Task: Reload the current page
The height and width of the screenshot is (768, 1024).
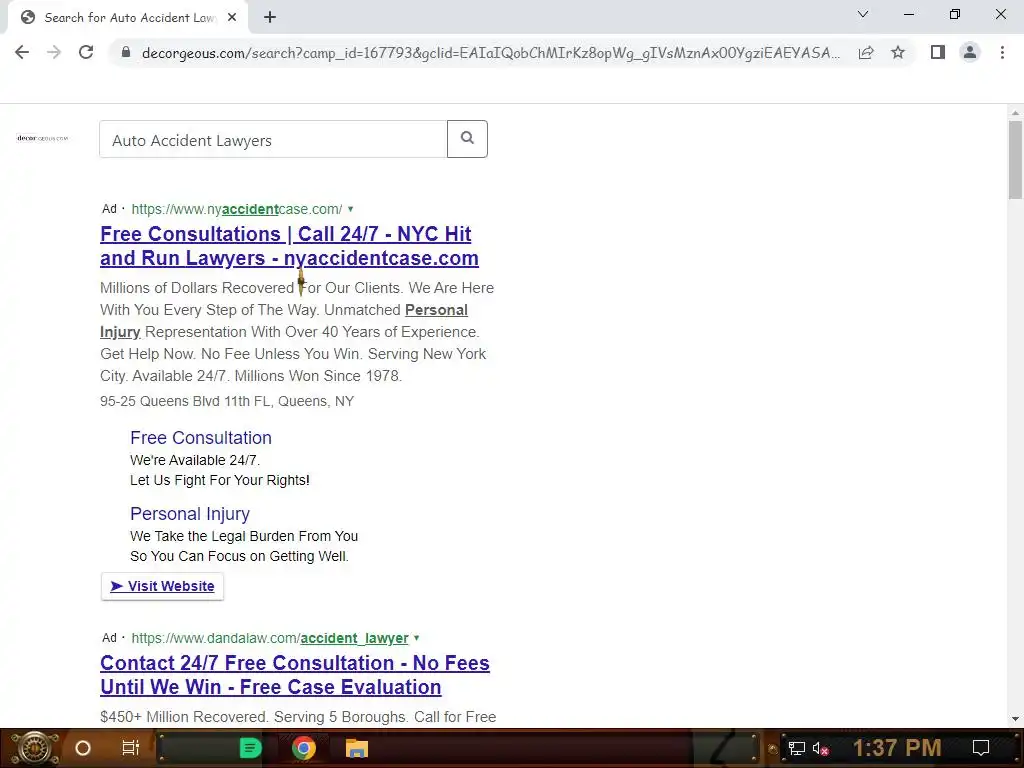Action: point(86,52)
